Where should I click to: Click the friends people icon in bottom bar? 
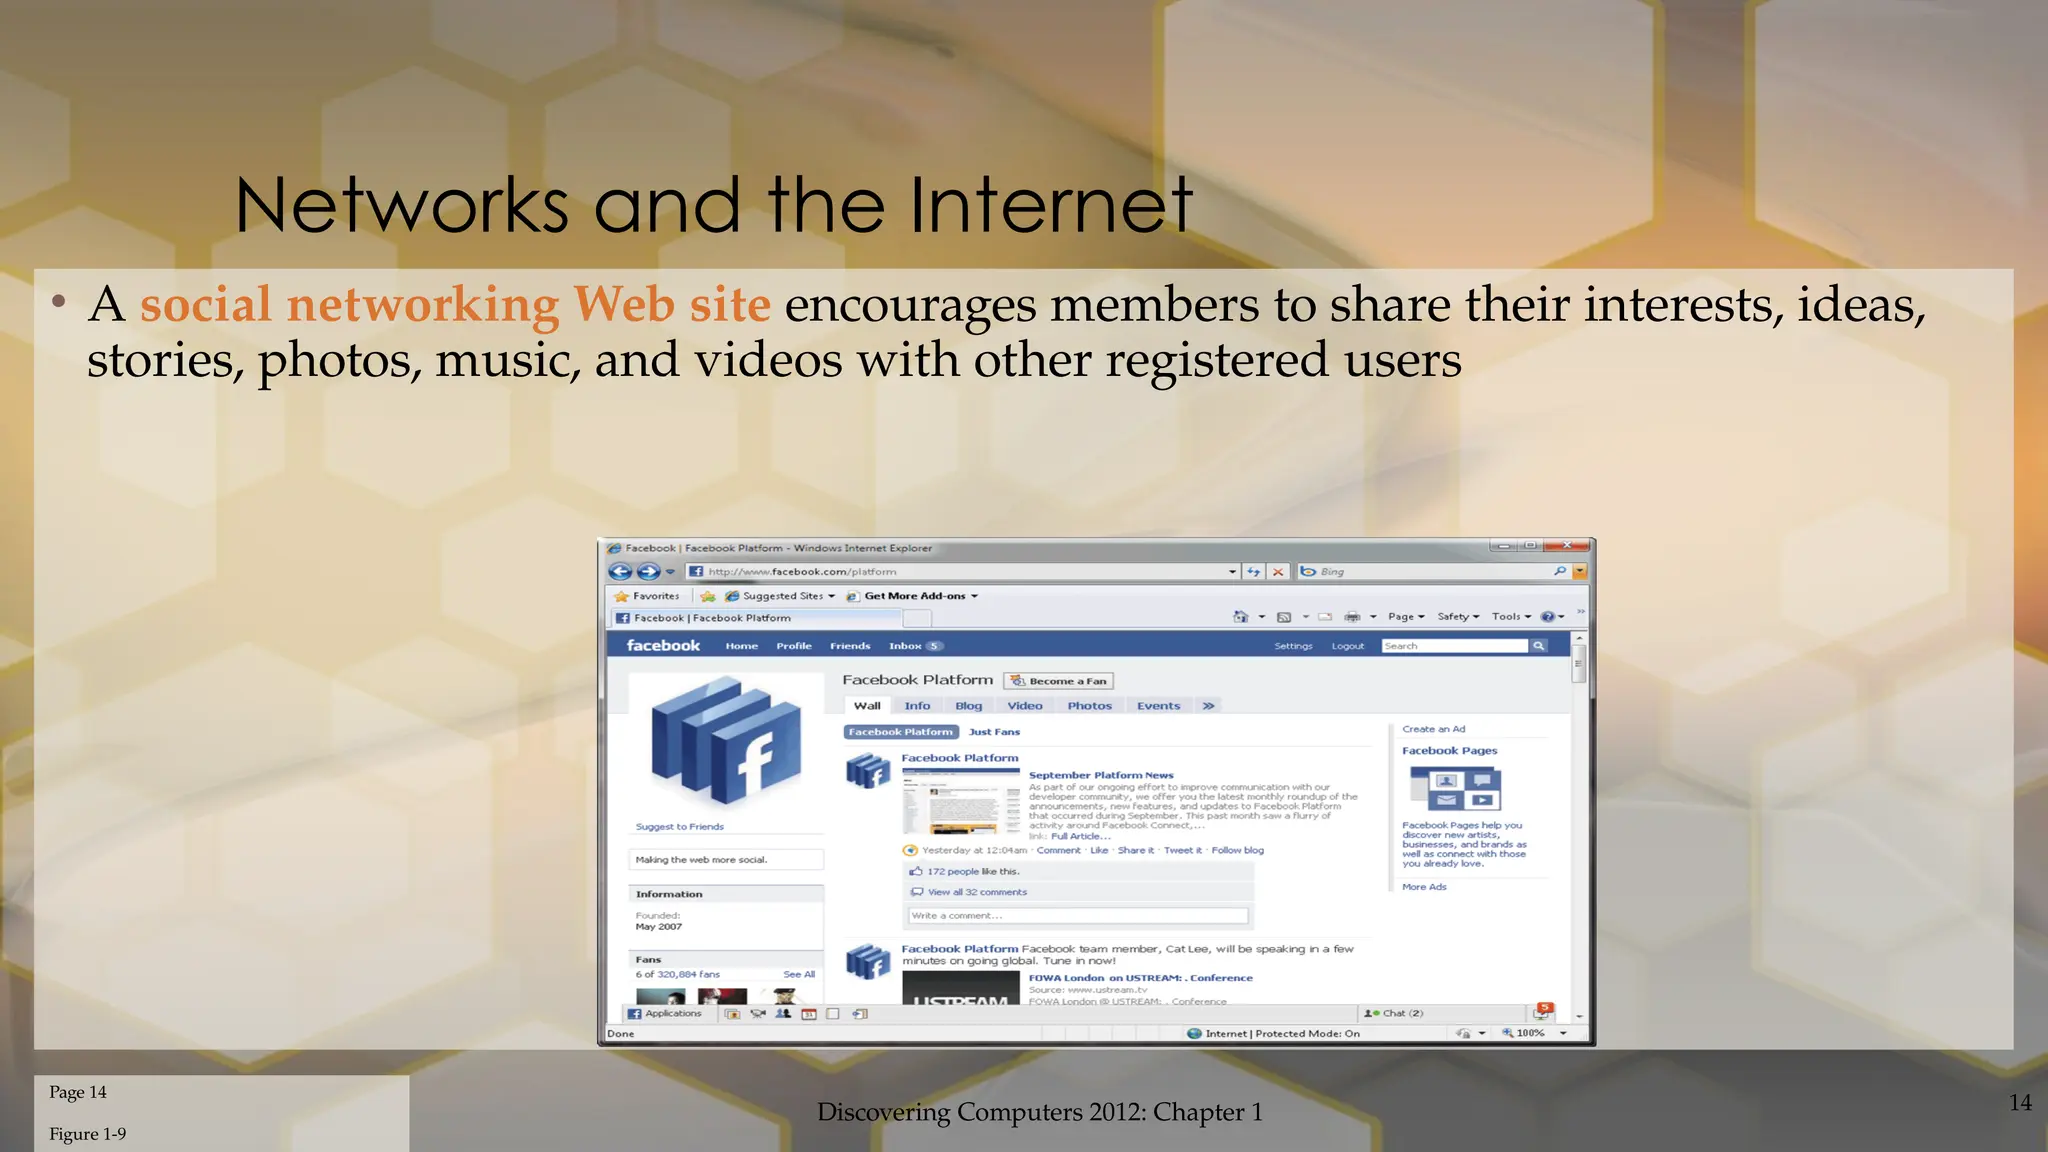coord(783,1014)
